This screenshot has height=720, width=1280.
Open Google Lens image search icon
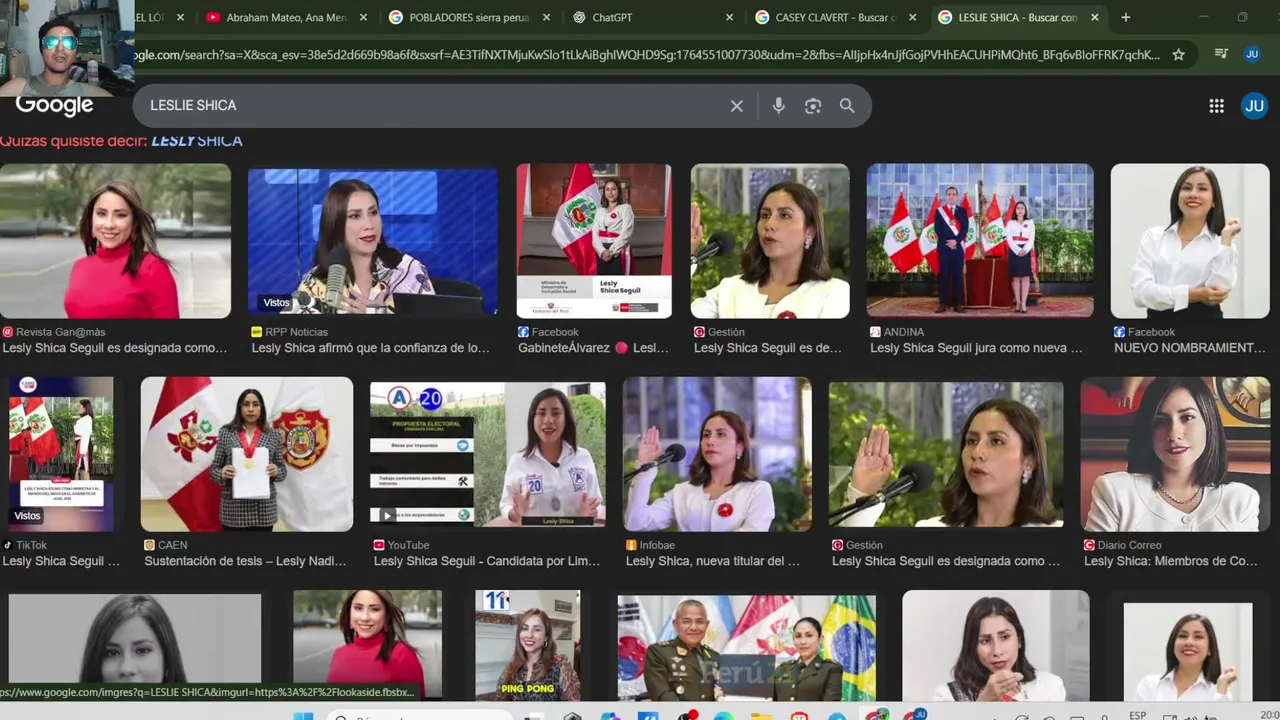tap(813, 106)
